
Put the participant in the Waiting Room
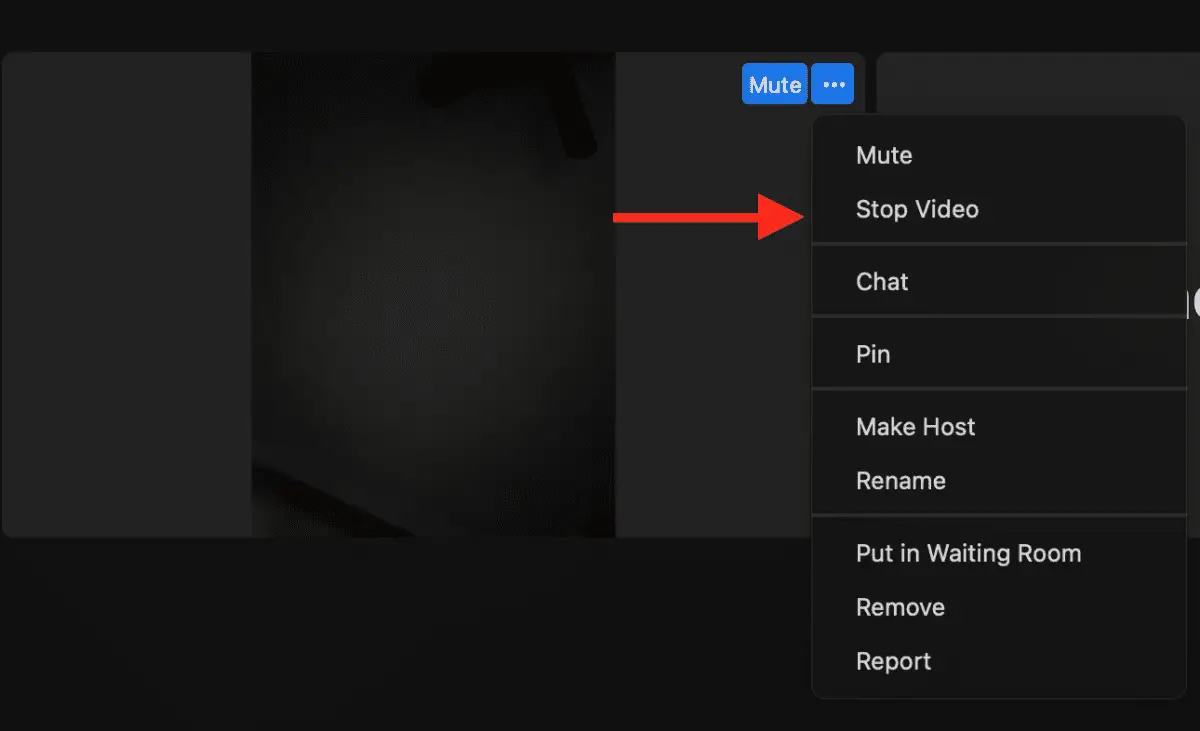coord(968,553)
